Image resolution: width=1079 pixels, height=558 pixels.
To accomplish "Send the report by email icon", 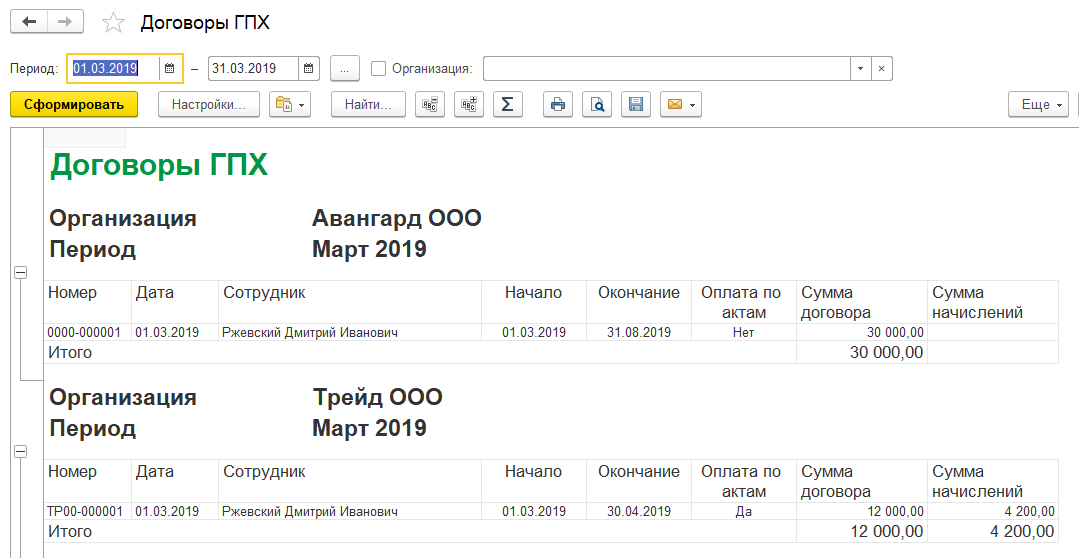I will (x=680, y=104).
